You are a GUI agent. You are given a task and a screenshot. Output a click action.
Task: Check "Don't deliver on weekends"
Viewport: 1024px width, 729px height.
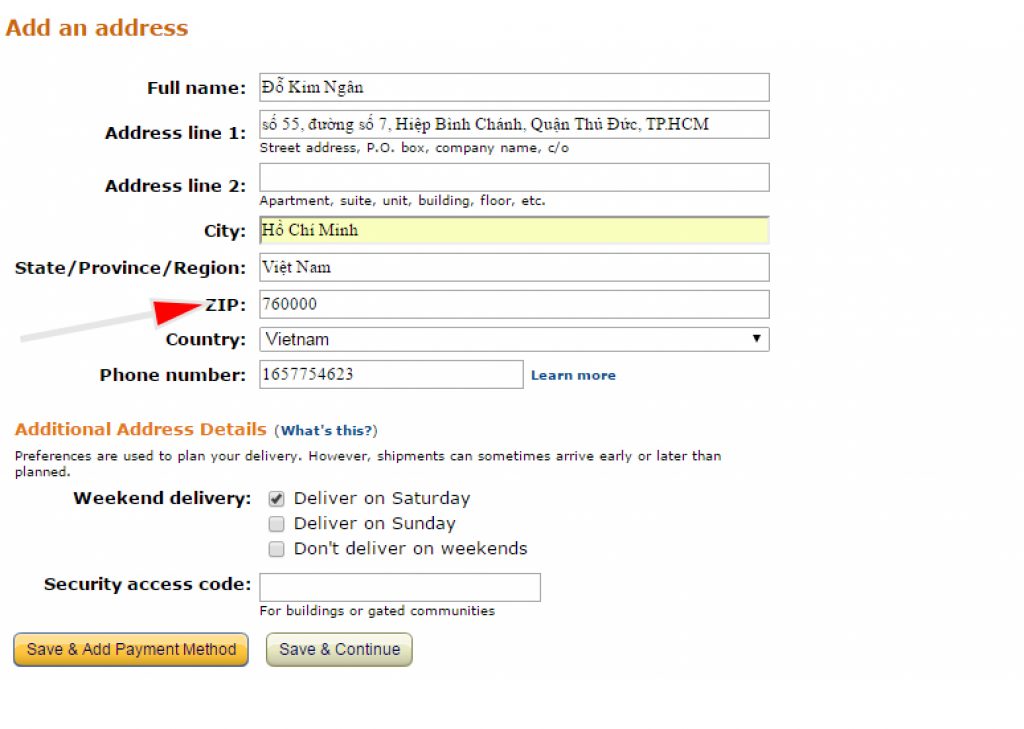pyautogui.click(x=276, y=548)
